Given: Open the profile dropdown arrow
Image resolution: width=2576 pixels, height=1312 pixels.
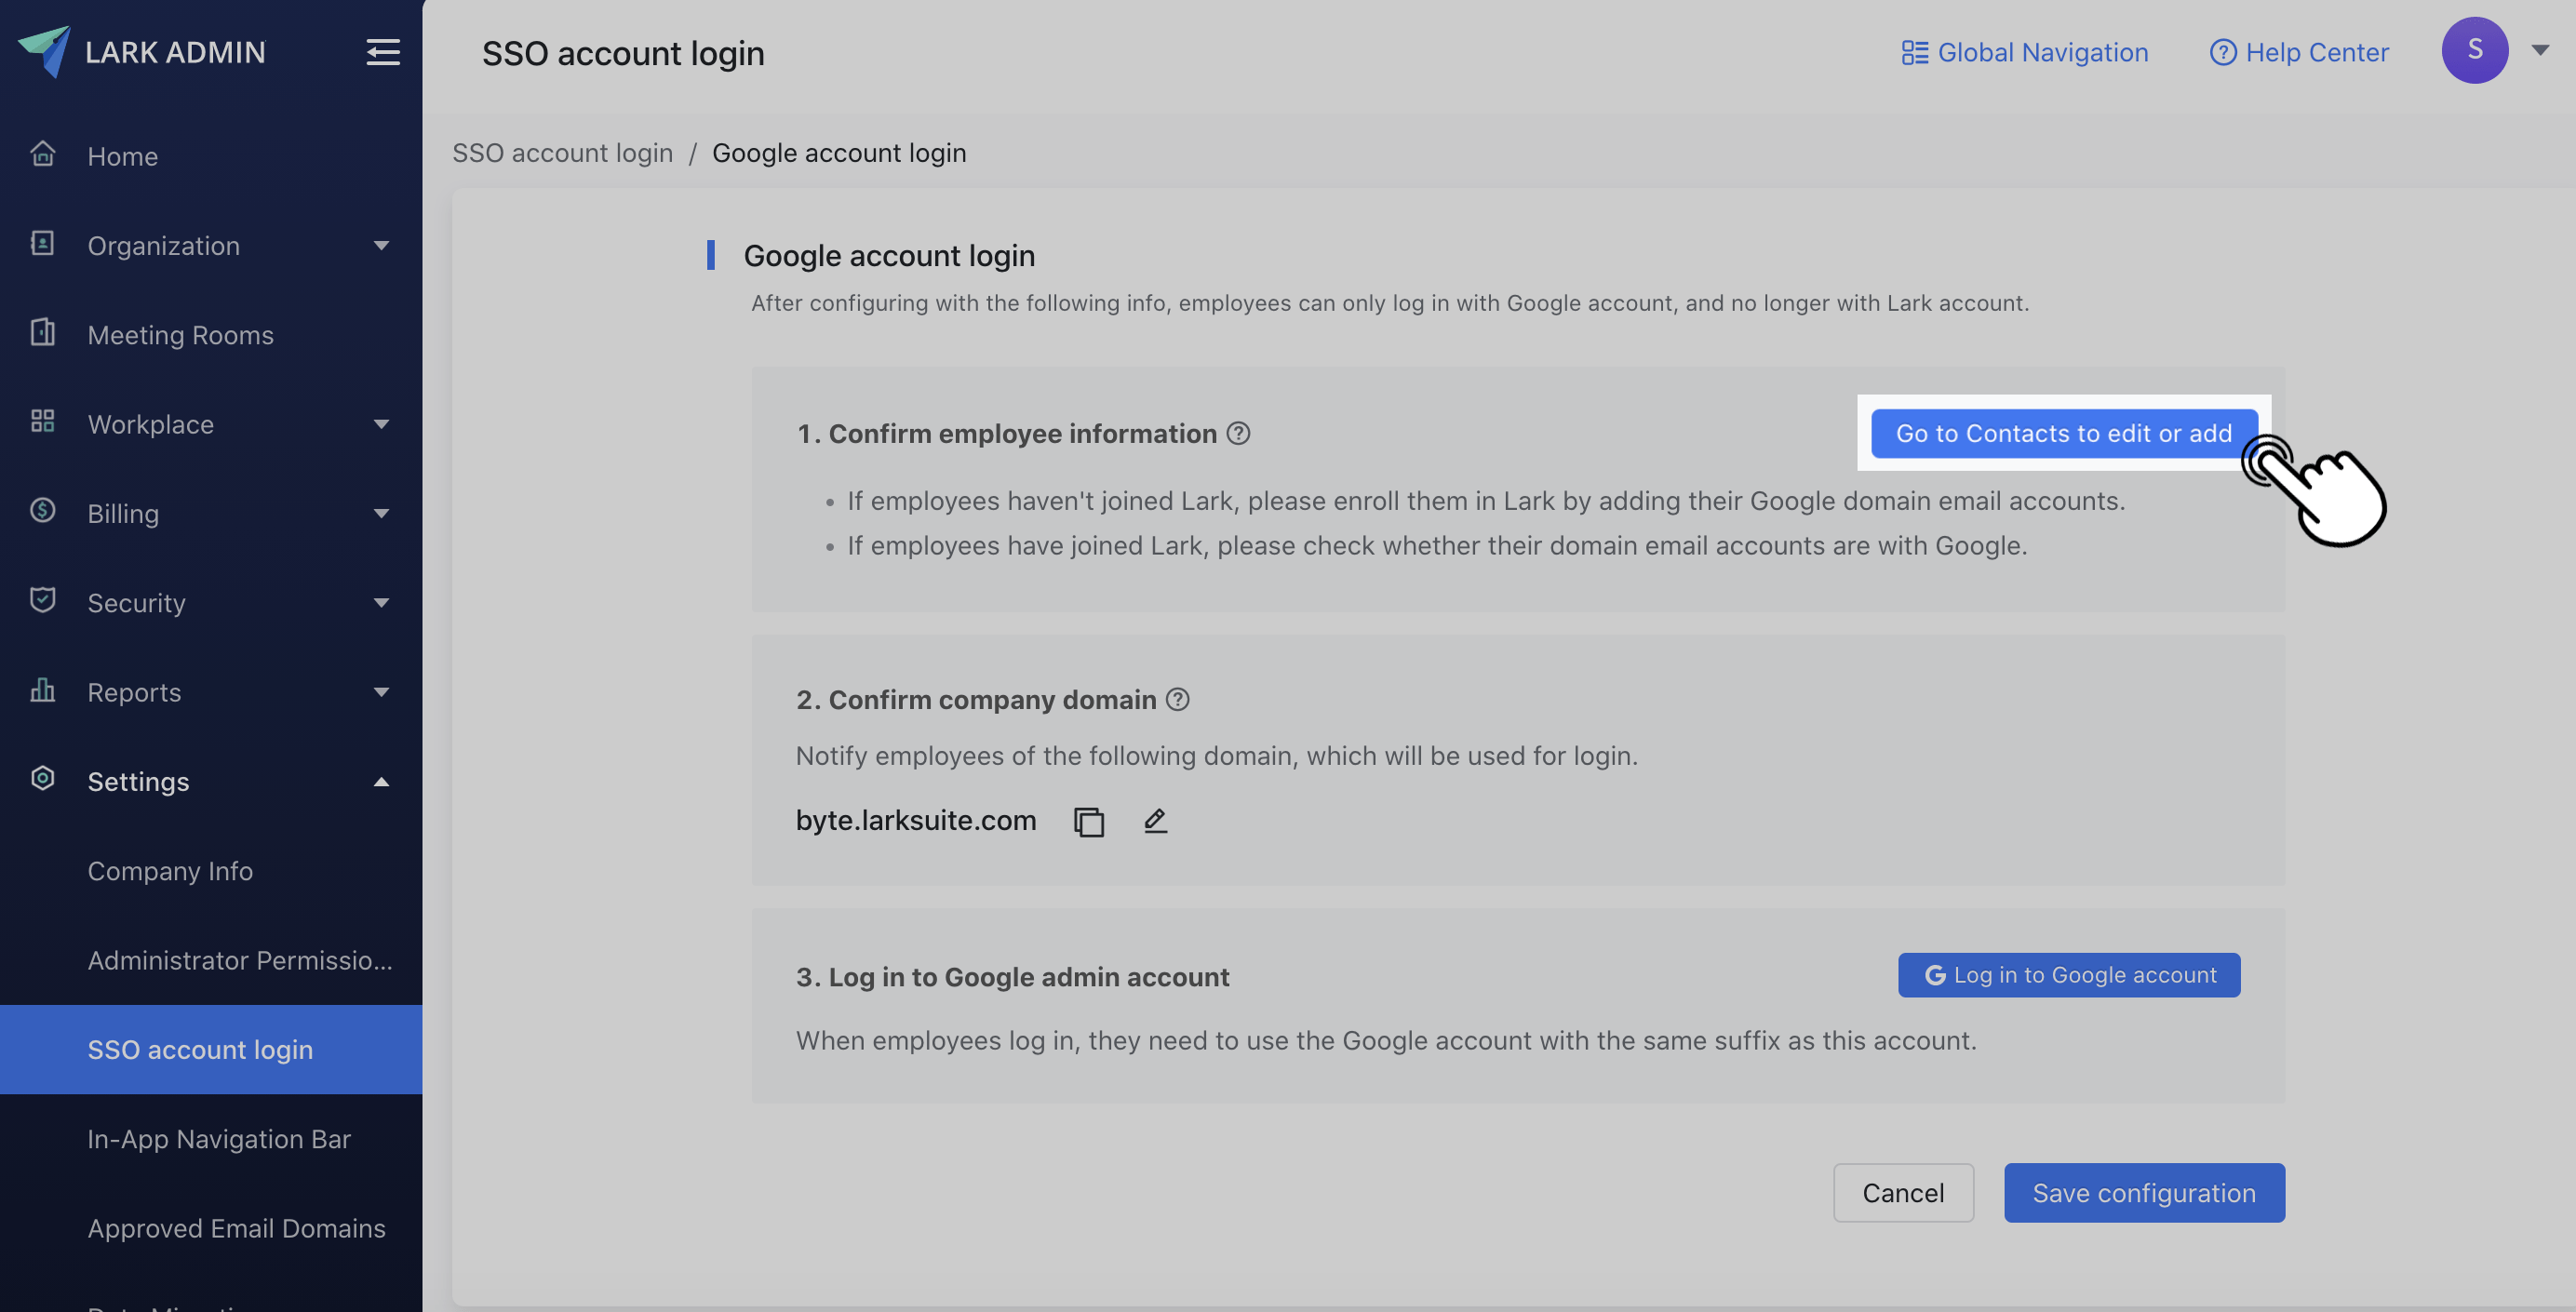Looking at the screenshot, I should [x=2541, y=51].
